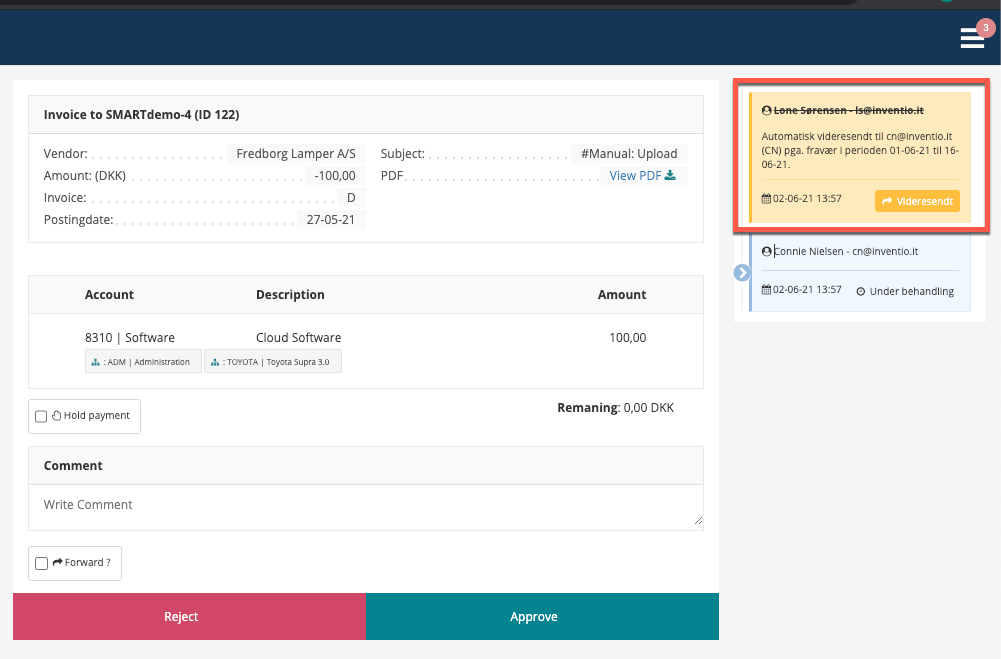Screen dimensions: 1001x659
Task: Click the invoice value D
Action: tap(351, 198)
